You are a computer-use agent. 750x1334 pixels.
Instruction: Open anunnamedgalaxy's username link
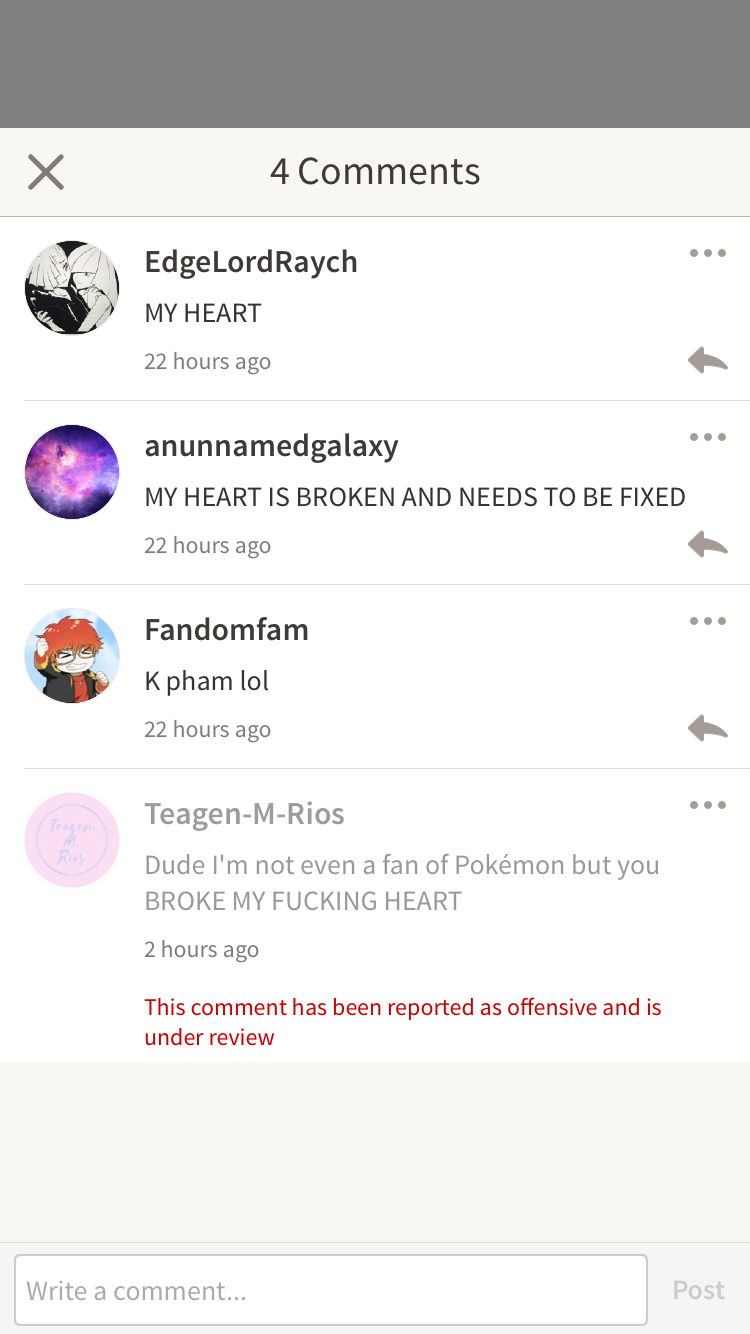[271, 446]
